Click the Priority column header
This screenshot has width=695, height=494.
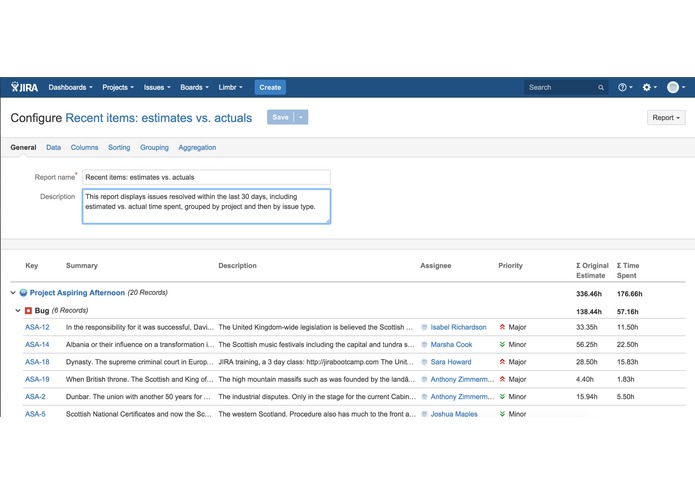tap(510, 266)
